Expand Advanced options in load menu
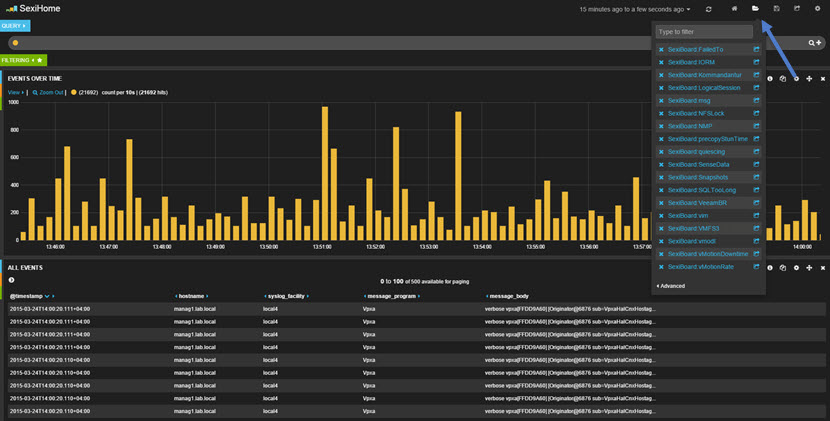The width and height of the screenshot is (830, 421). pos(671,286)
